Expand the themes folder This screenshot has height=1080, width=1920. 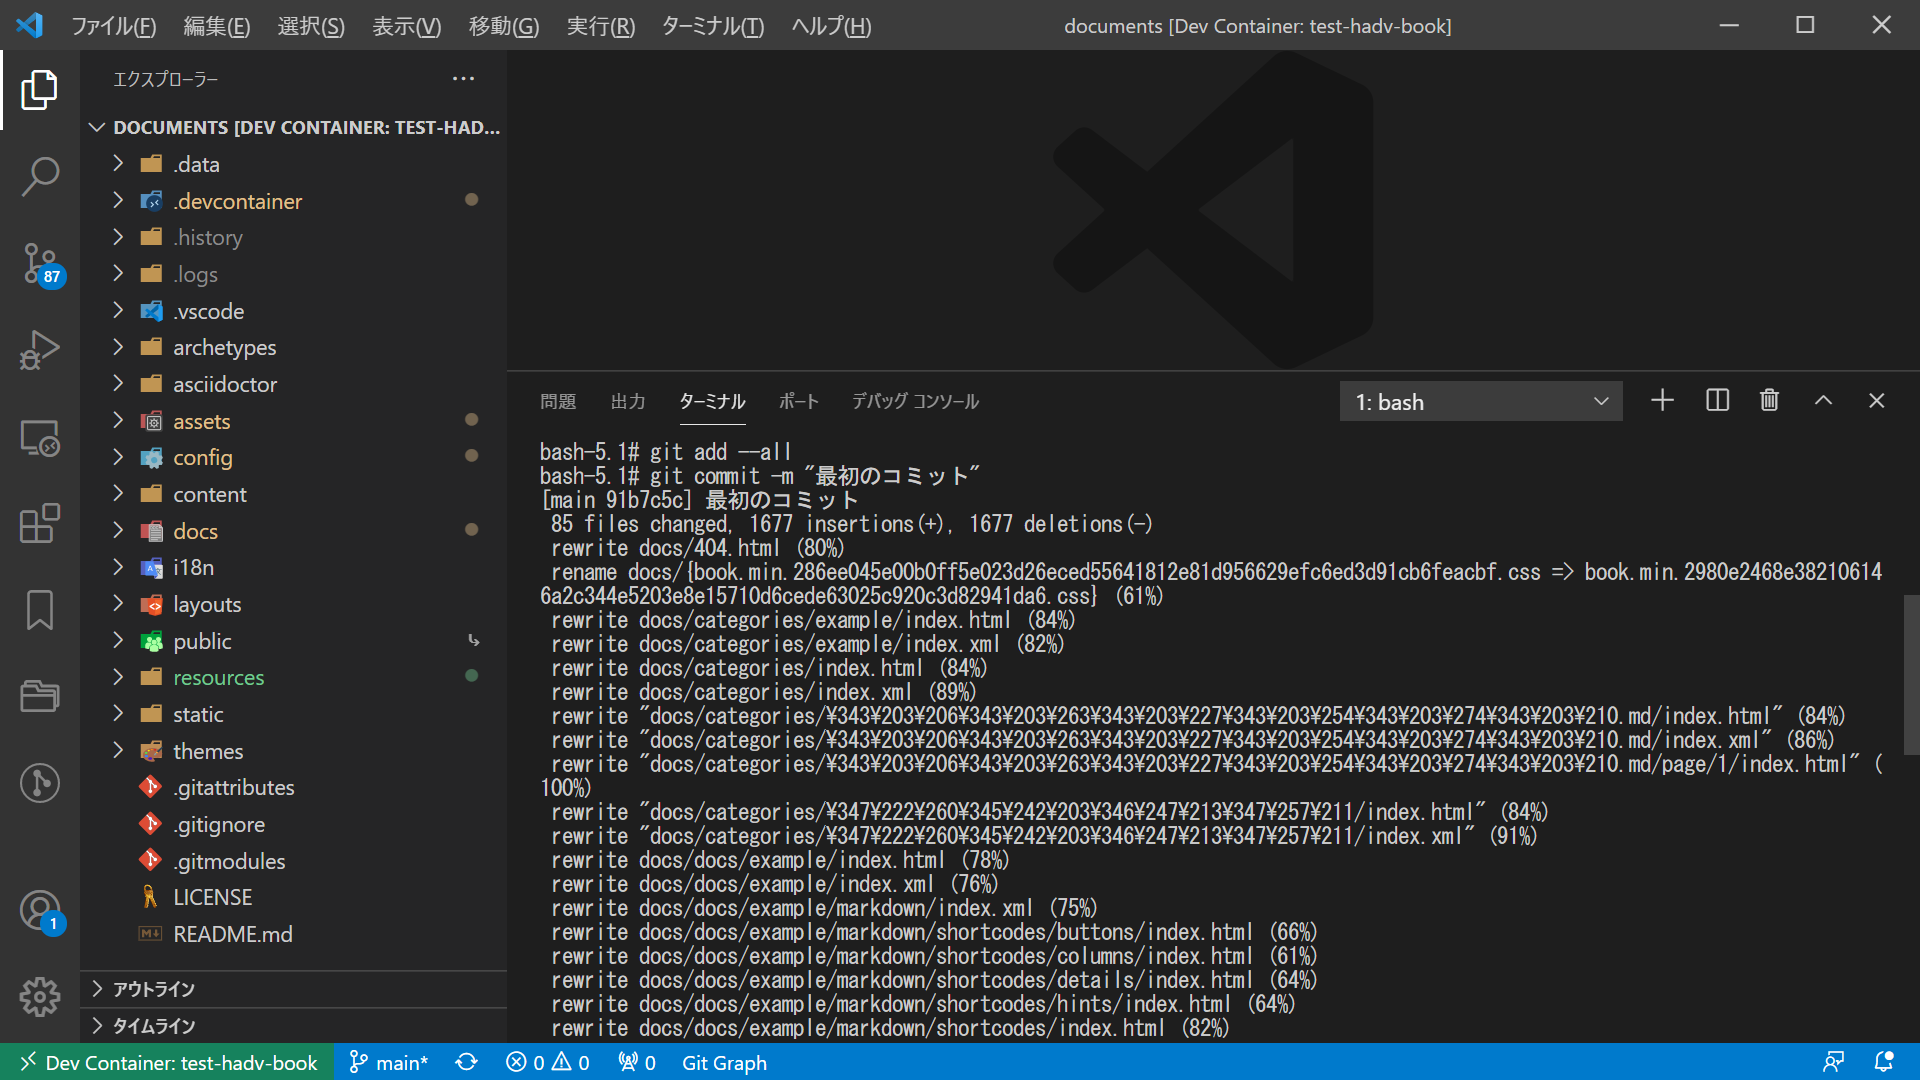(x=293, y=751)
